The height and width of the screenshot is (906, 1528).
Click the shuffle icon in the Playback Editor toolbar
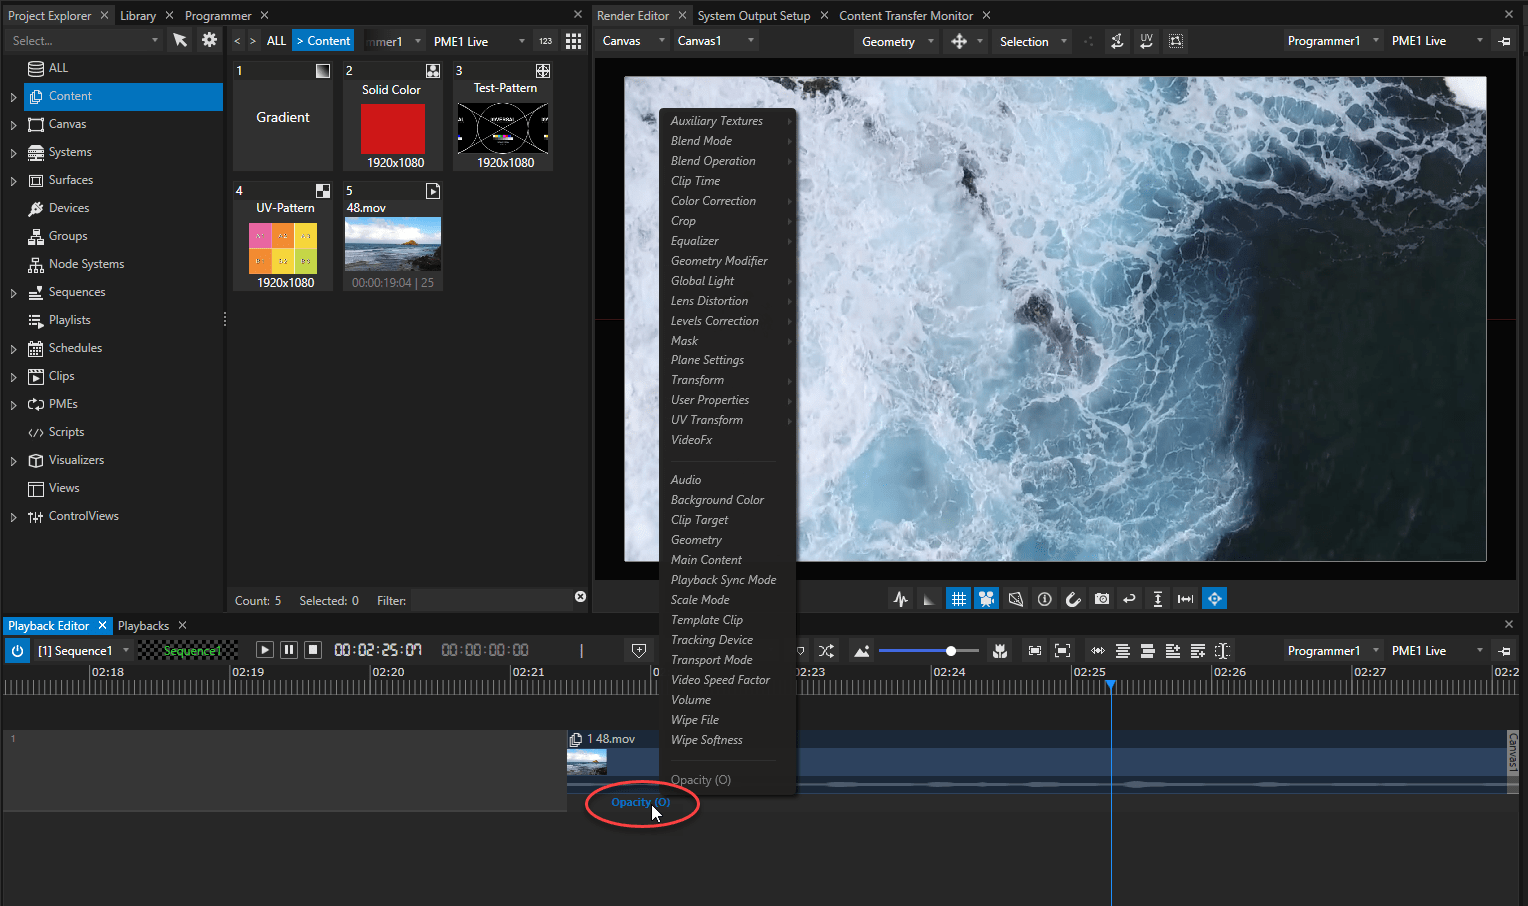[x=827, y=650]
